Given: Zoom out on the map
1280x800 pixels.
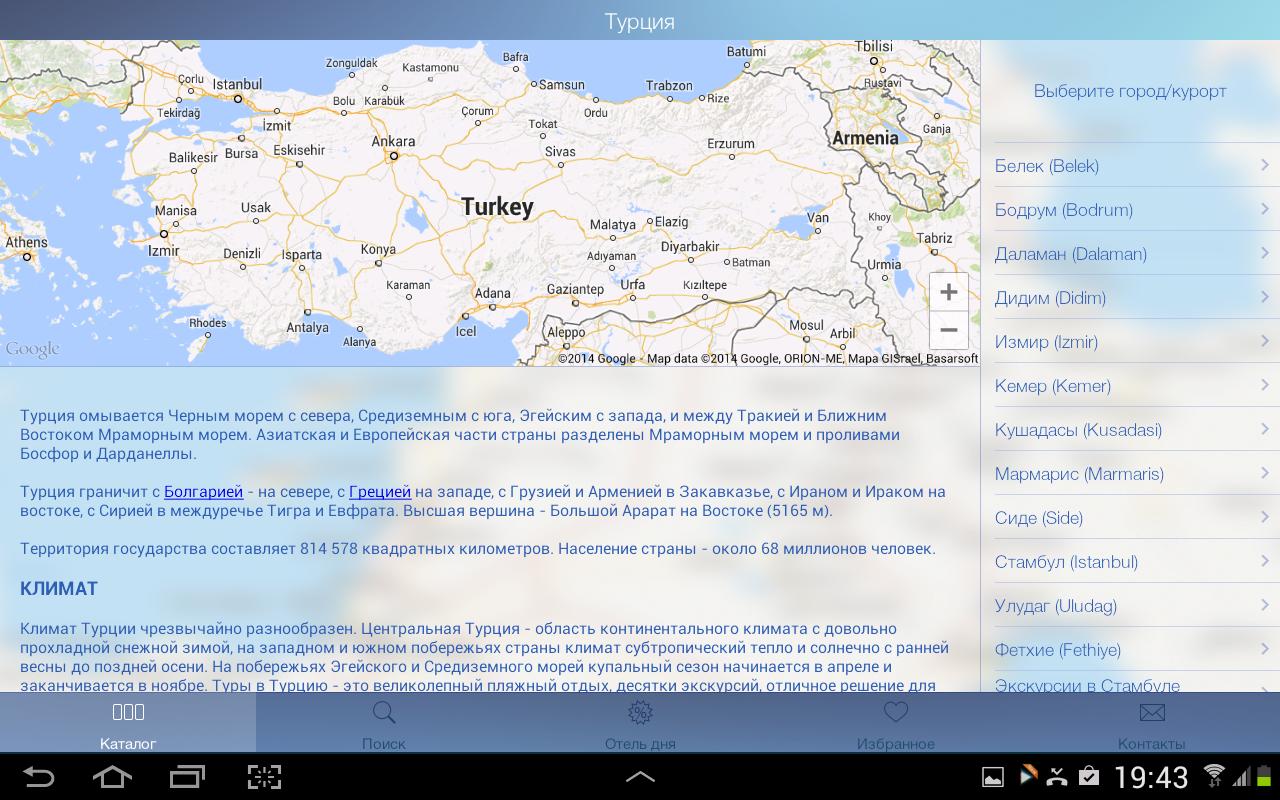Looking at the screenshot, I should point(948,330).
